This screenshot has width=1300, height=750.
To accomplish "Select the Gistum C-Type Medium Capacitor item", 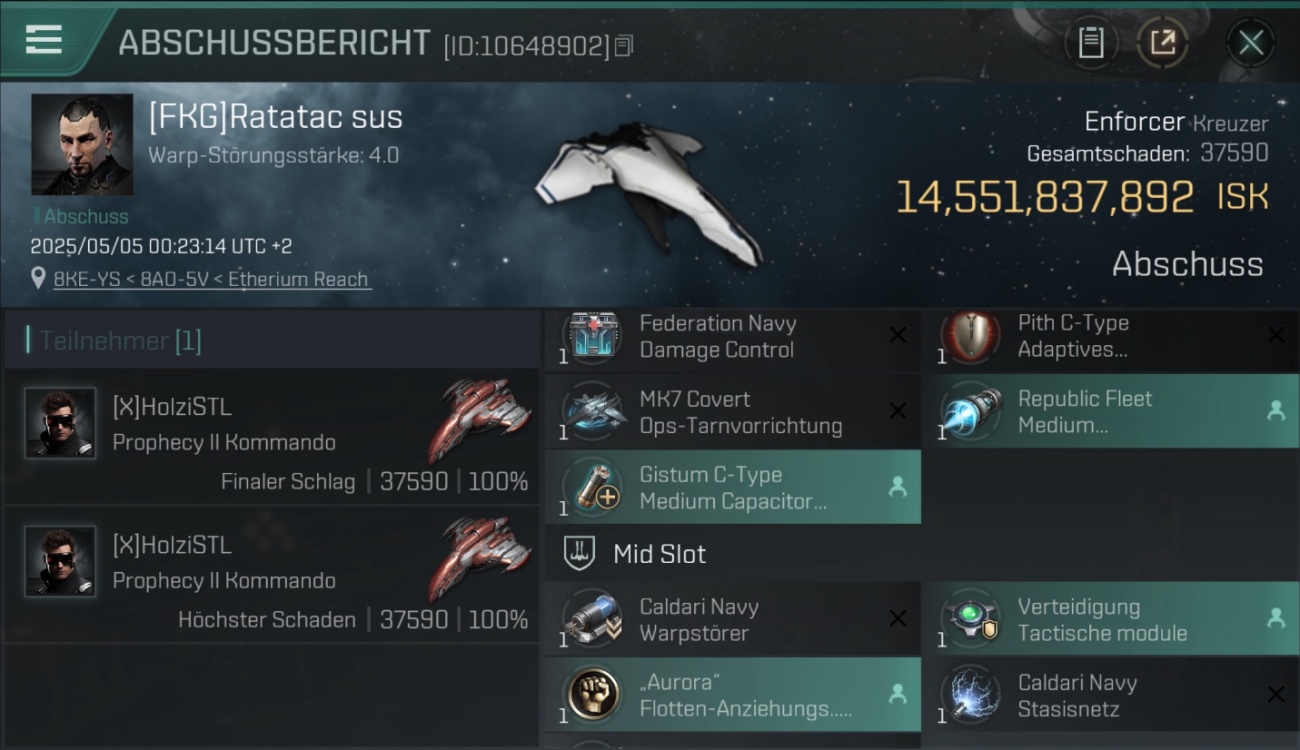I will (733, 487).
